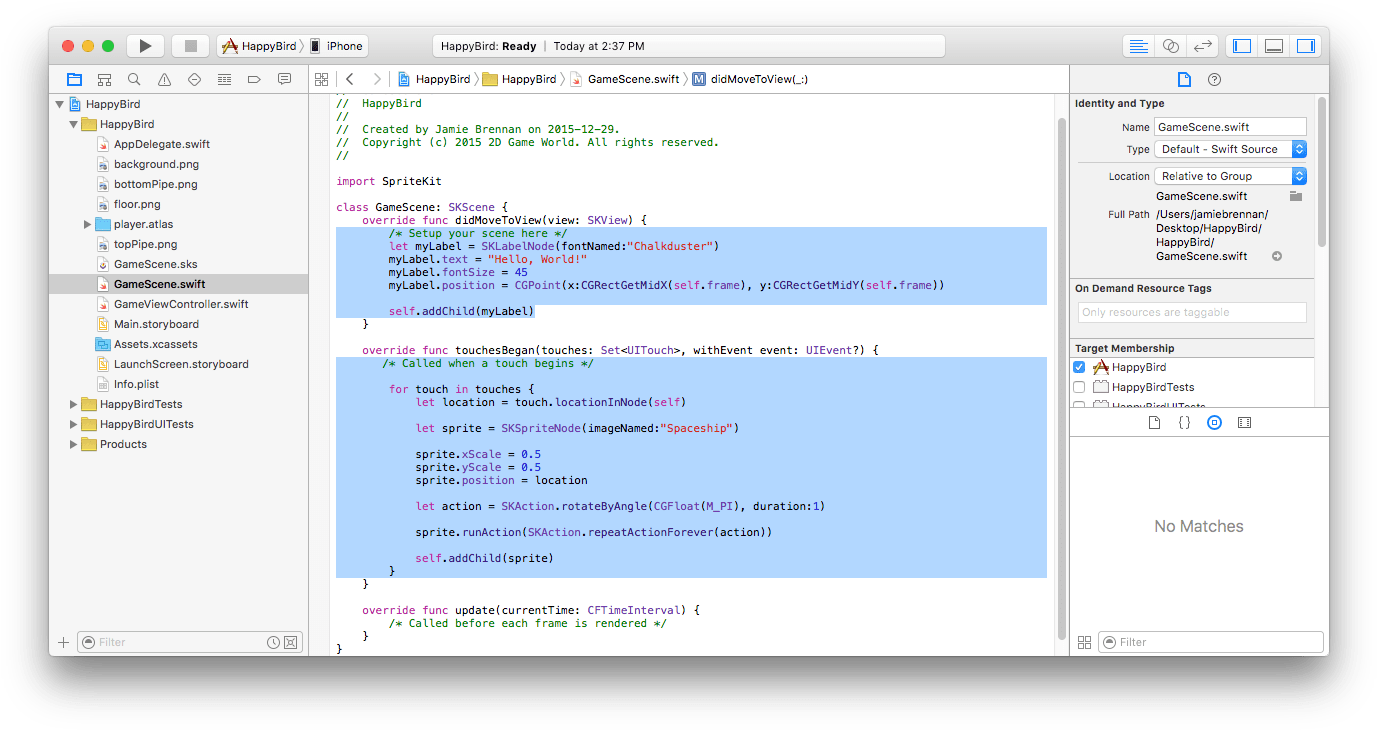Show the Version editor
Viewport: 1377px width, 730px height.
click(x=1203, y=46)
